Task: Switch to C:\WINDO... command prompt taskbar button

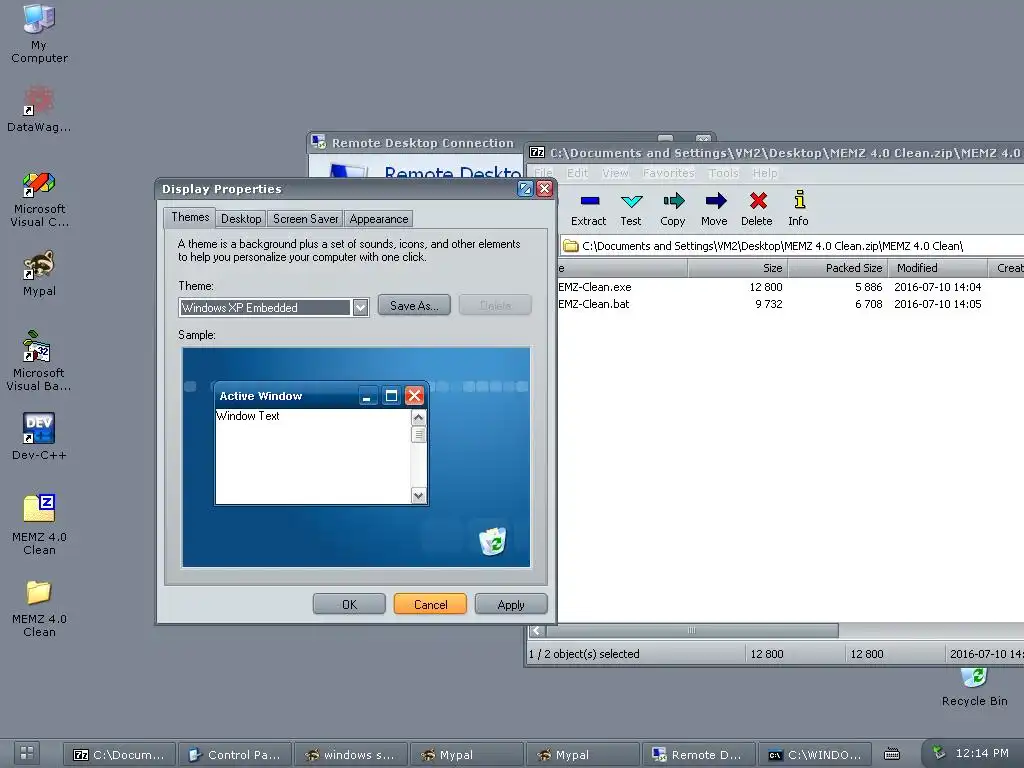Action: [x=814, y=754]
